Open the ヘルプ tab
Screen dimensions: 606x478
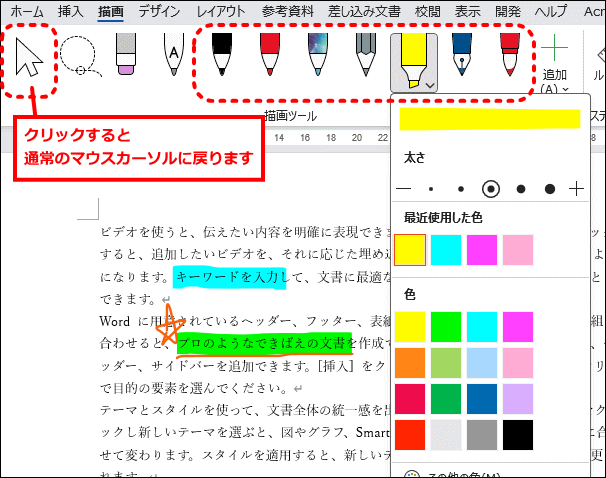(551, 12)
